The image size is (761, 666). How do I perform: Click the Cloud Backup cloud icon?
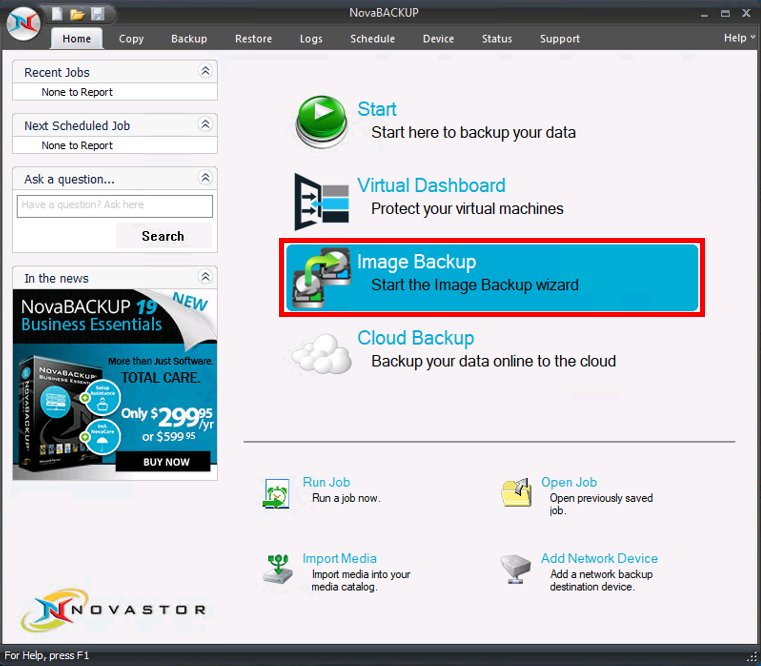click(x=321, y=352)
